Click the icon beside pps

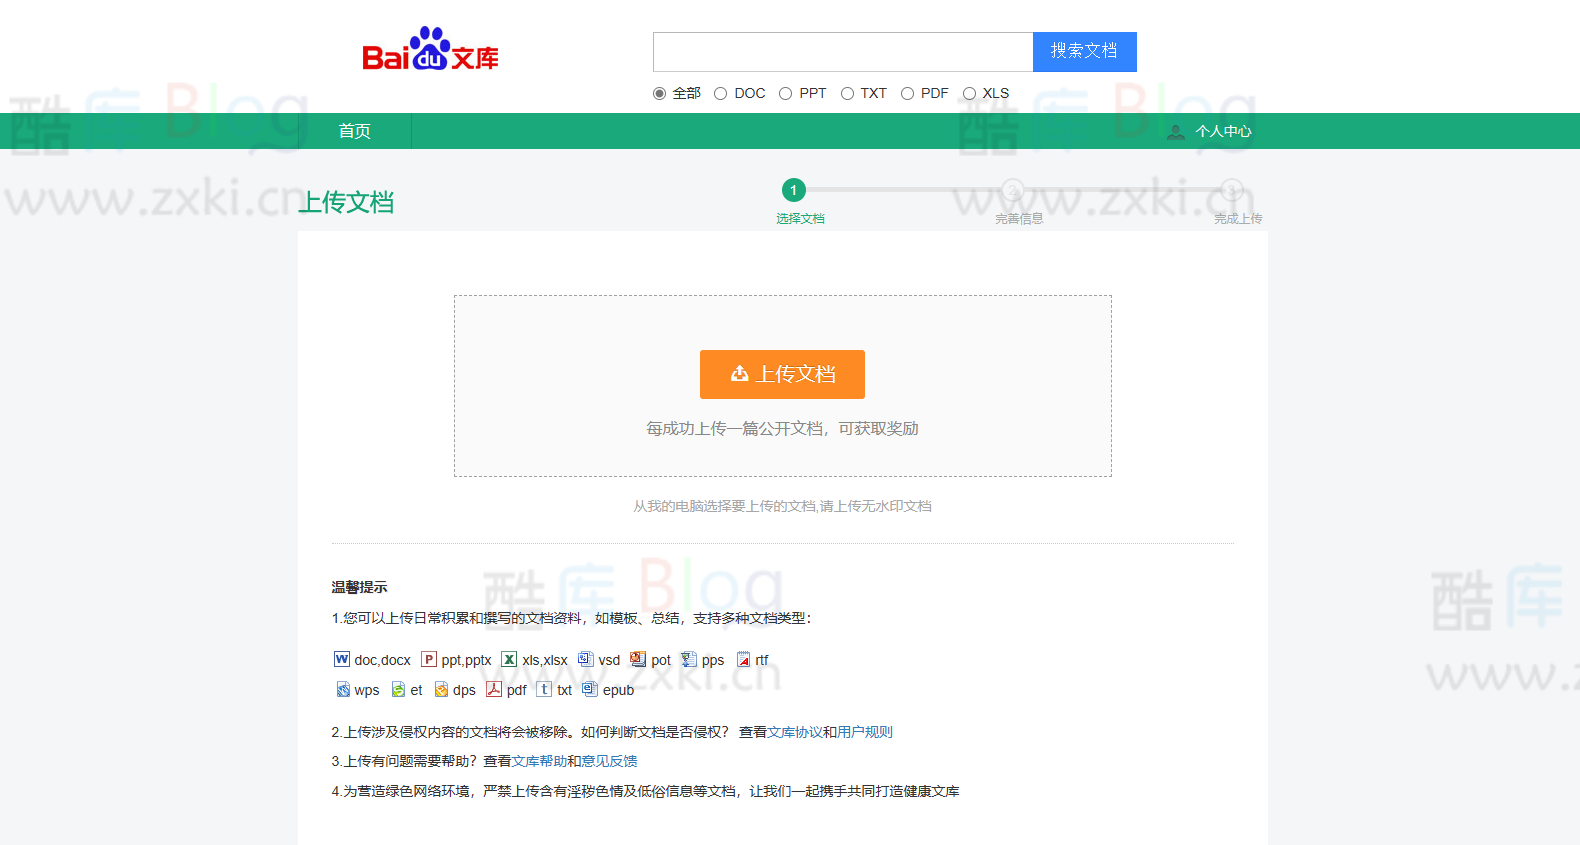tap(689, 659)
